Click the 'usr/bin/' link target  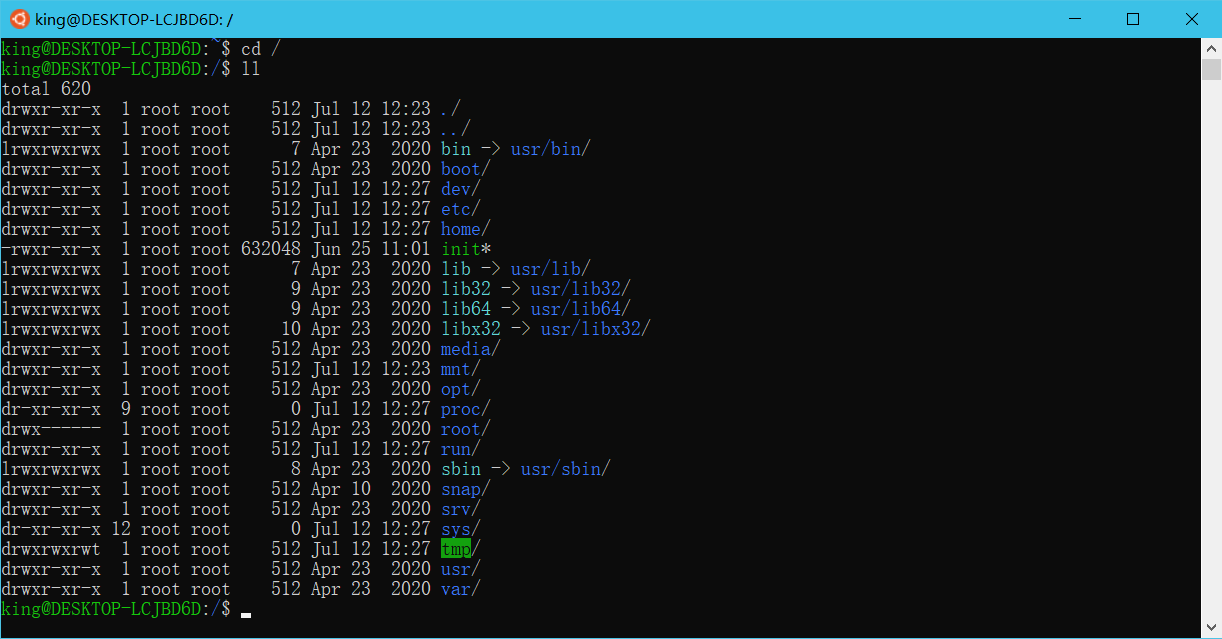pos(551,149)
